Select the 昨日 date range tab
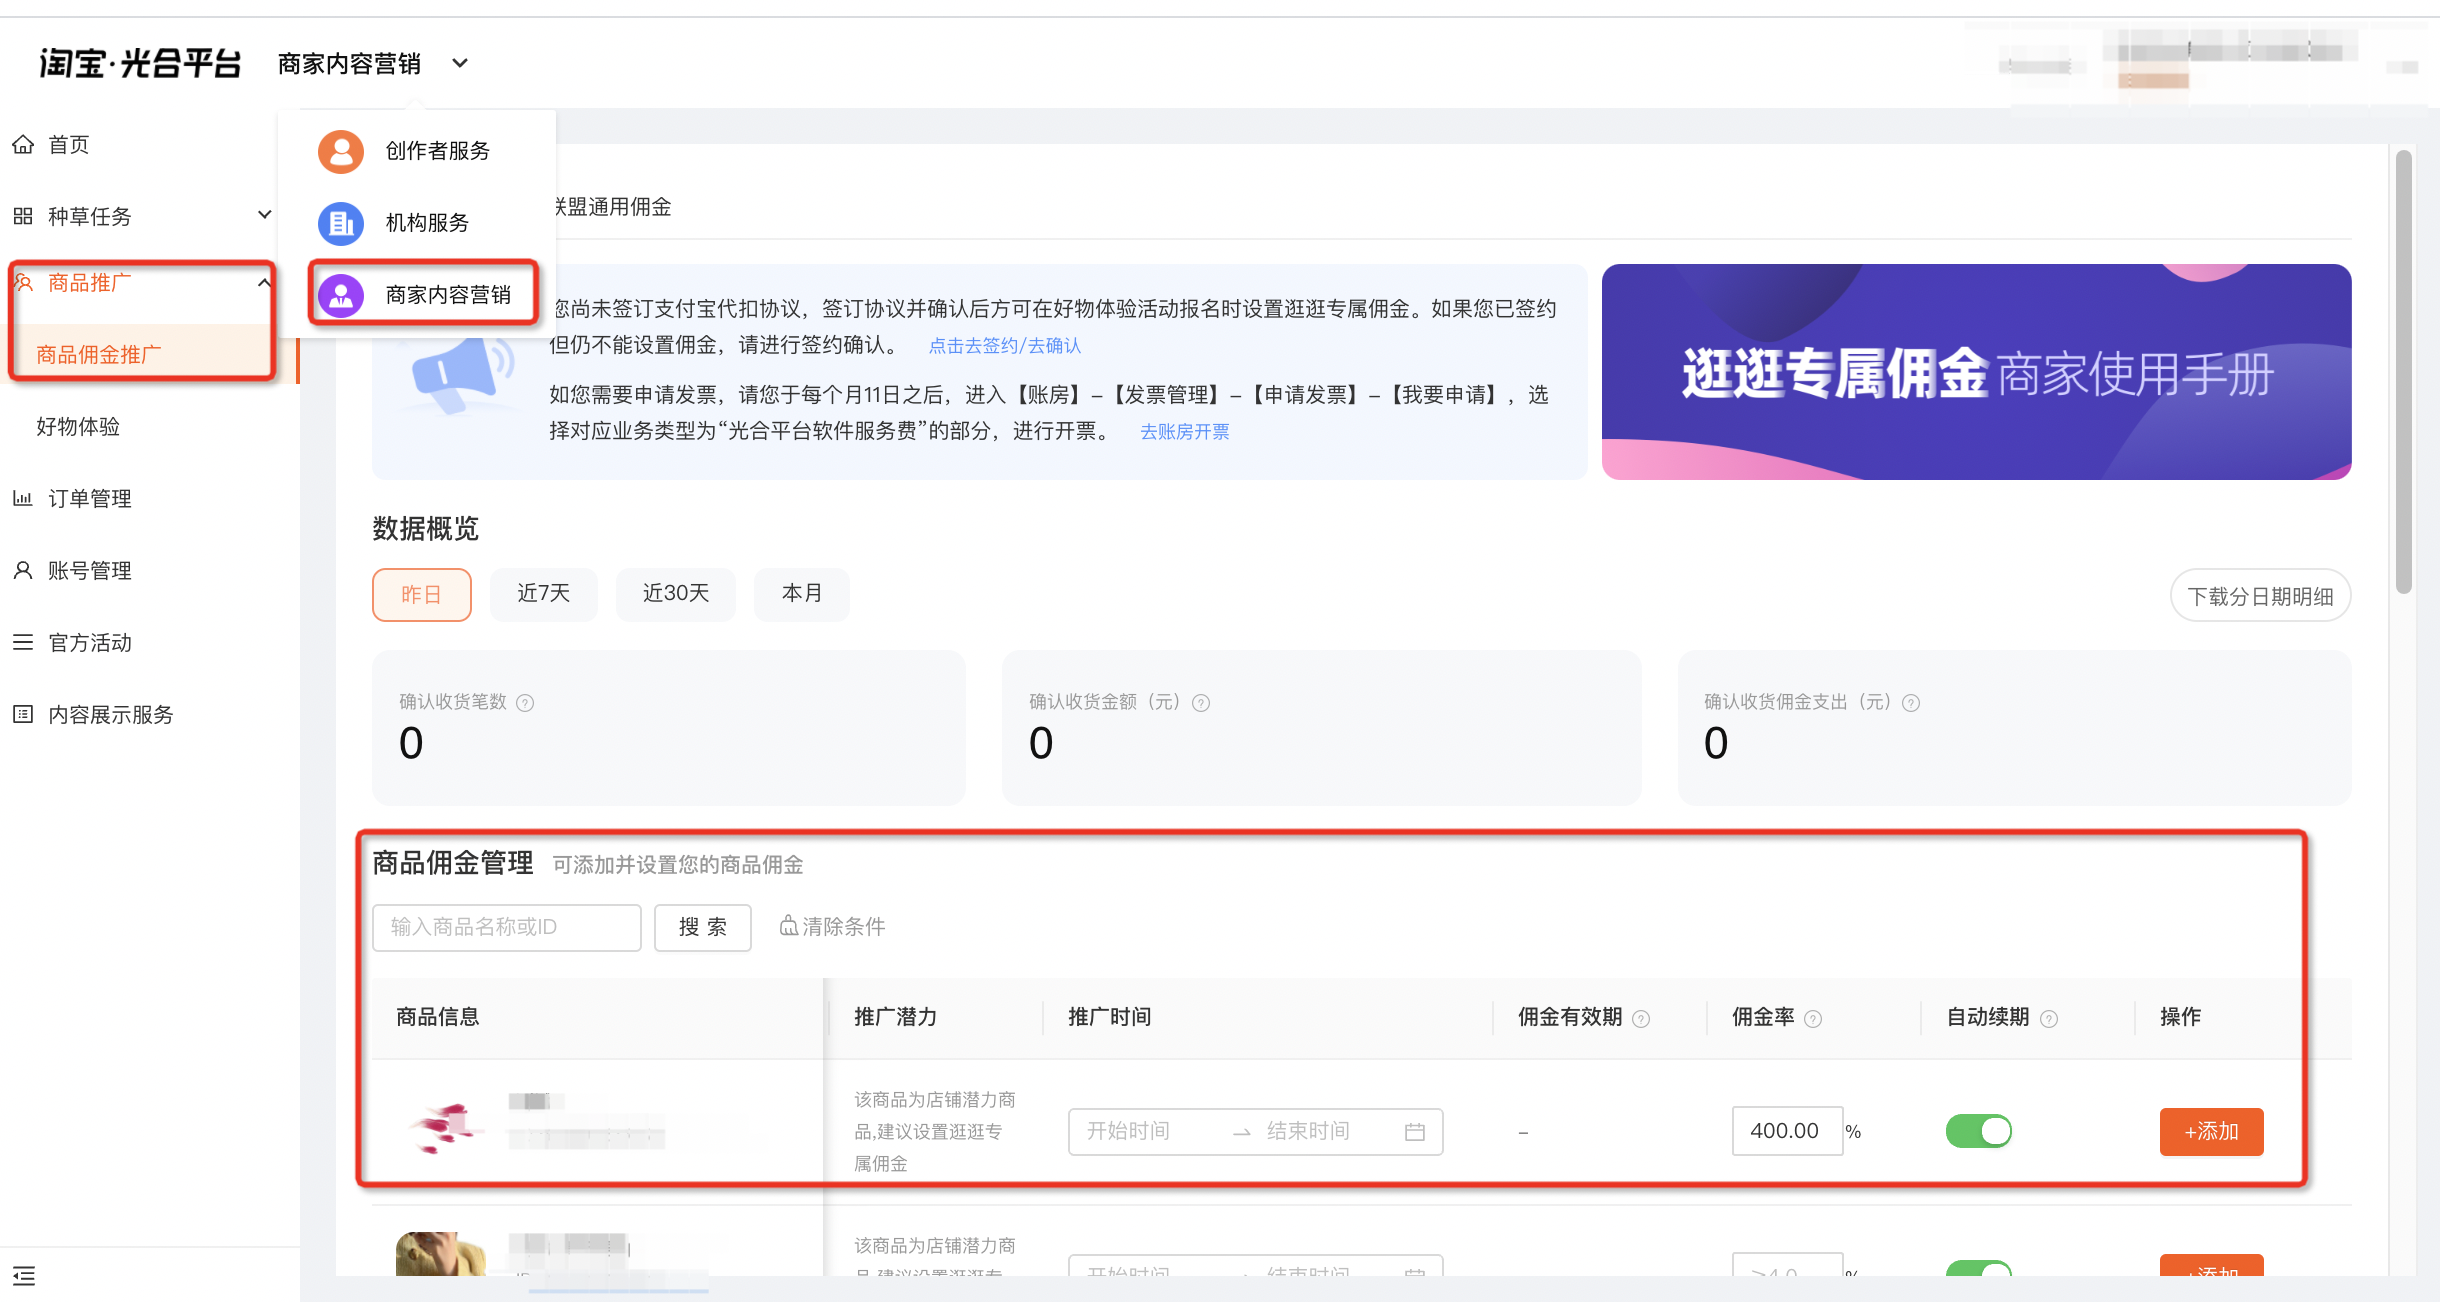This screenshot has height=1302, width=2440. (x=422, y=595)
